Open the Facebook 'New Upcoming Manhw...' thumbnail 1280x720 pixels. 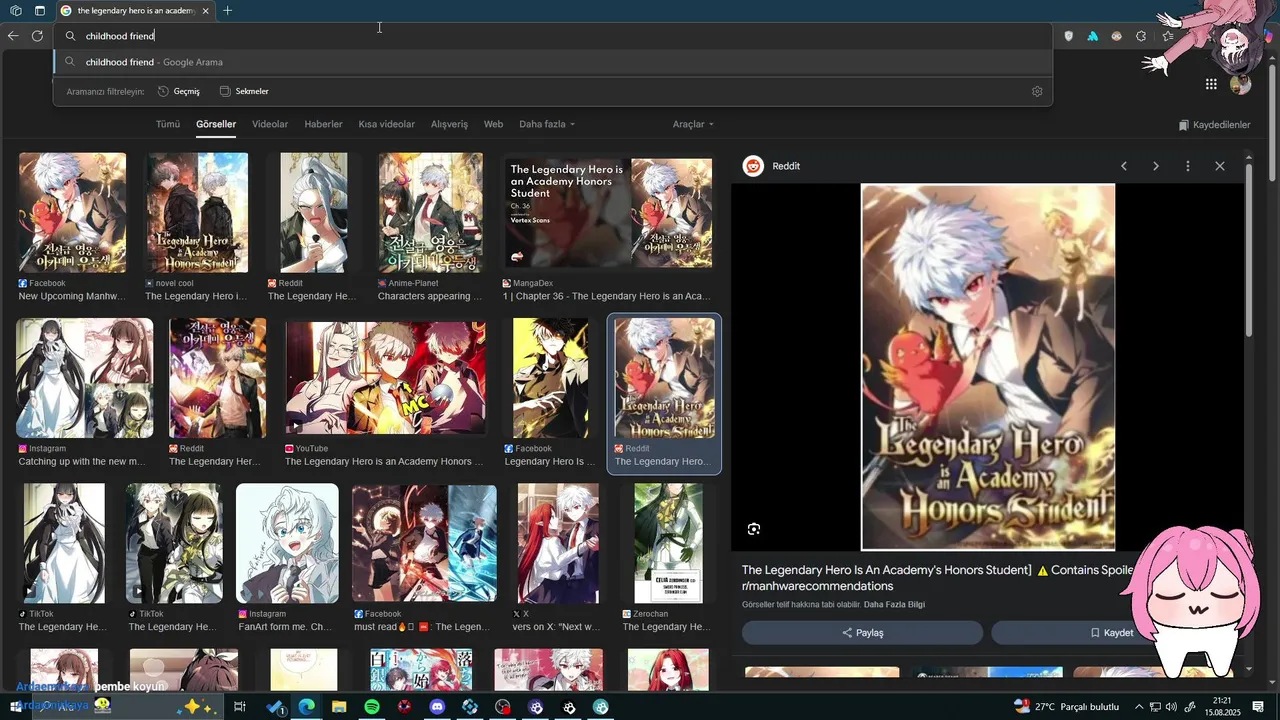point(72,213)
